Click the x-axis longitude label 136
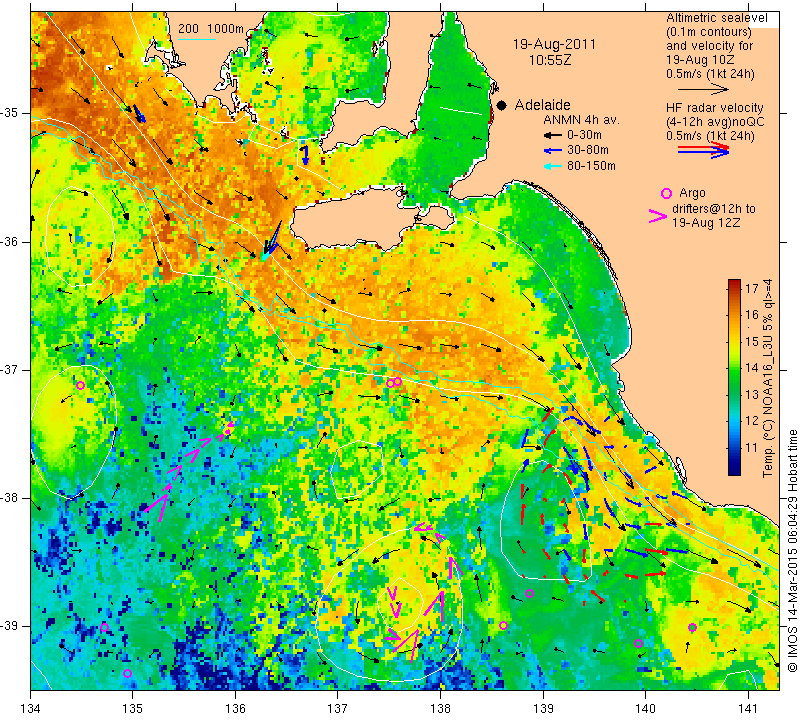This screenshot has width=800, height=720. click(x=235, y=709)
